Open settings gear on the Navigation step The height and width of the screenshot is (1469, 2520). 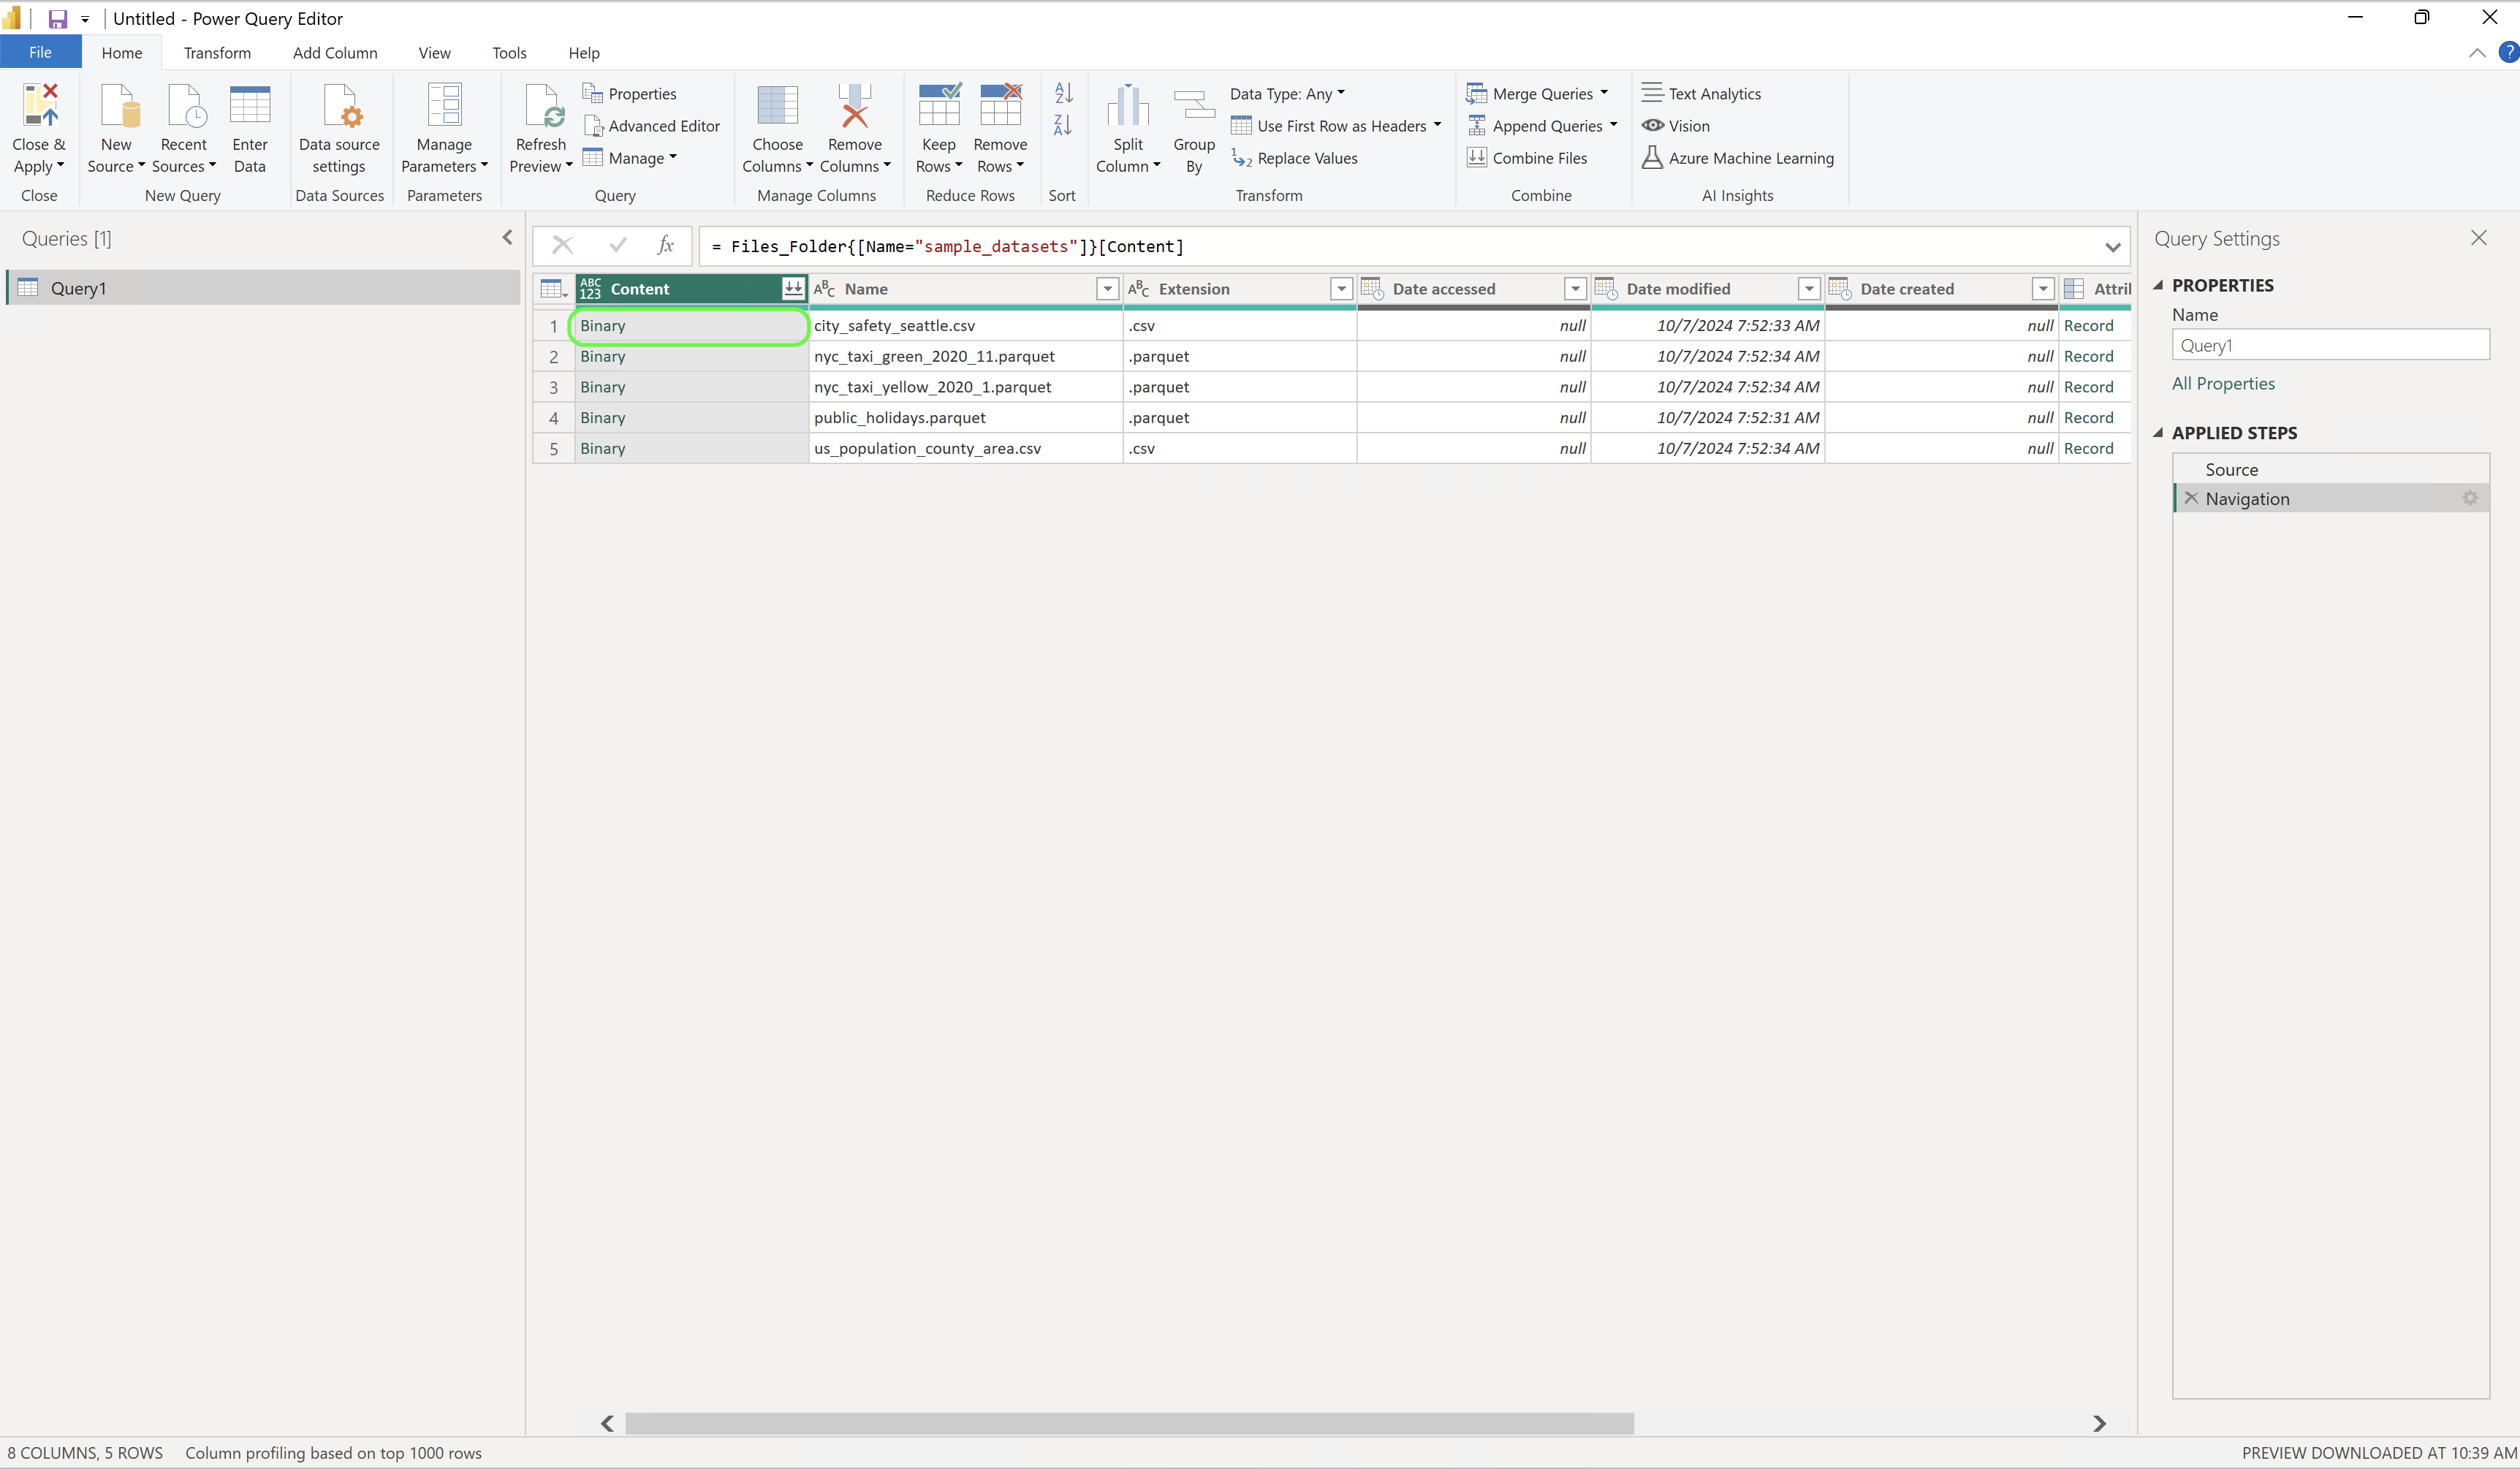(2469, 498)
